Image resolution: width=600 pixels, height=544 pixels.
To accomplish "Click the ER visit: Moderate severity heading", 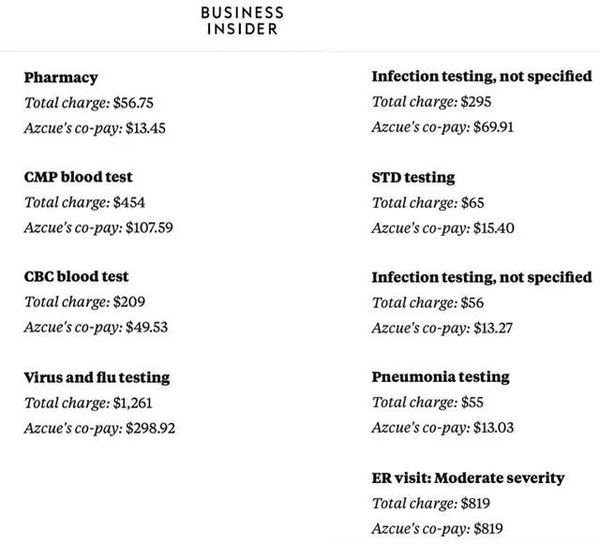I will coord(468,477).
